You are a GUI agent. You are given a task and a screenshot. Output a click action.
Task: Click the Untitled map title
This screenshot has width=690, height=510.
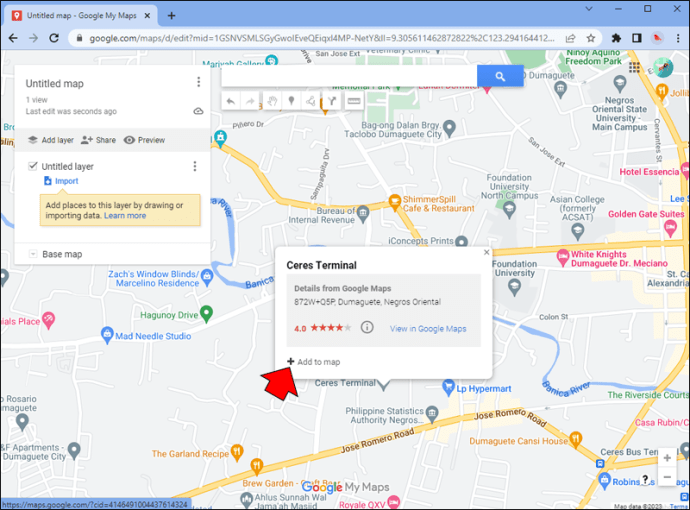coord(55,84)
